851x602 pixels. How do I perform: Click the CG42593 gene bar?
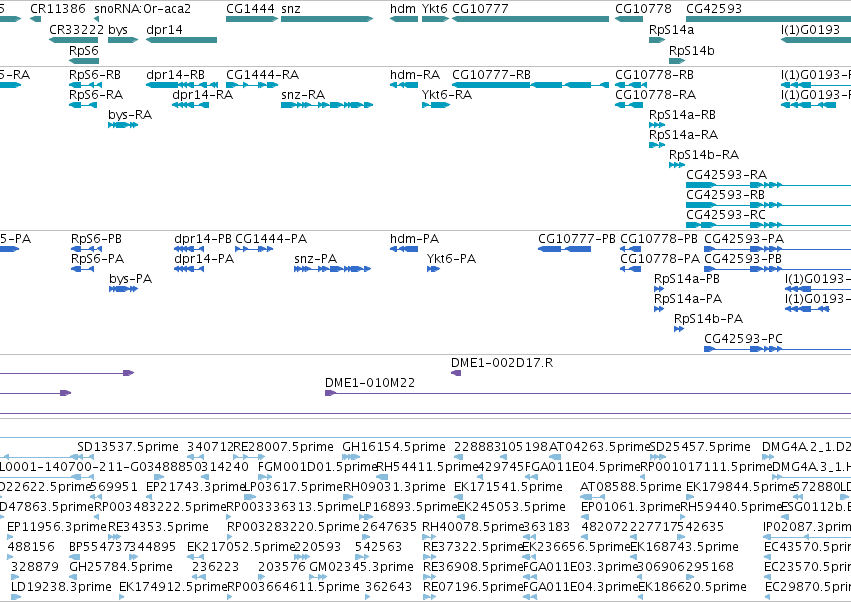769,19
